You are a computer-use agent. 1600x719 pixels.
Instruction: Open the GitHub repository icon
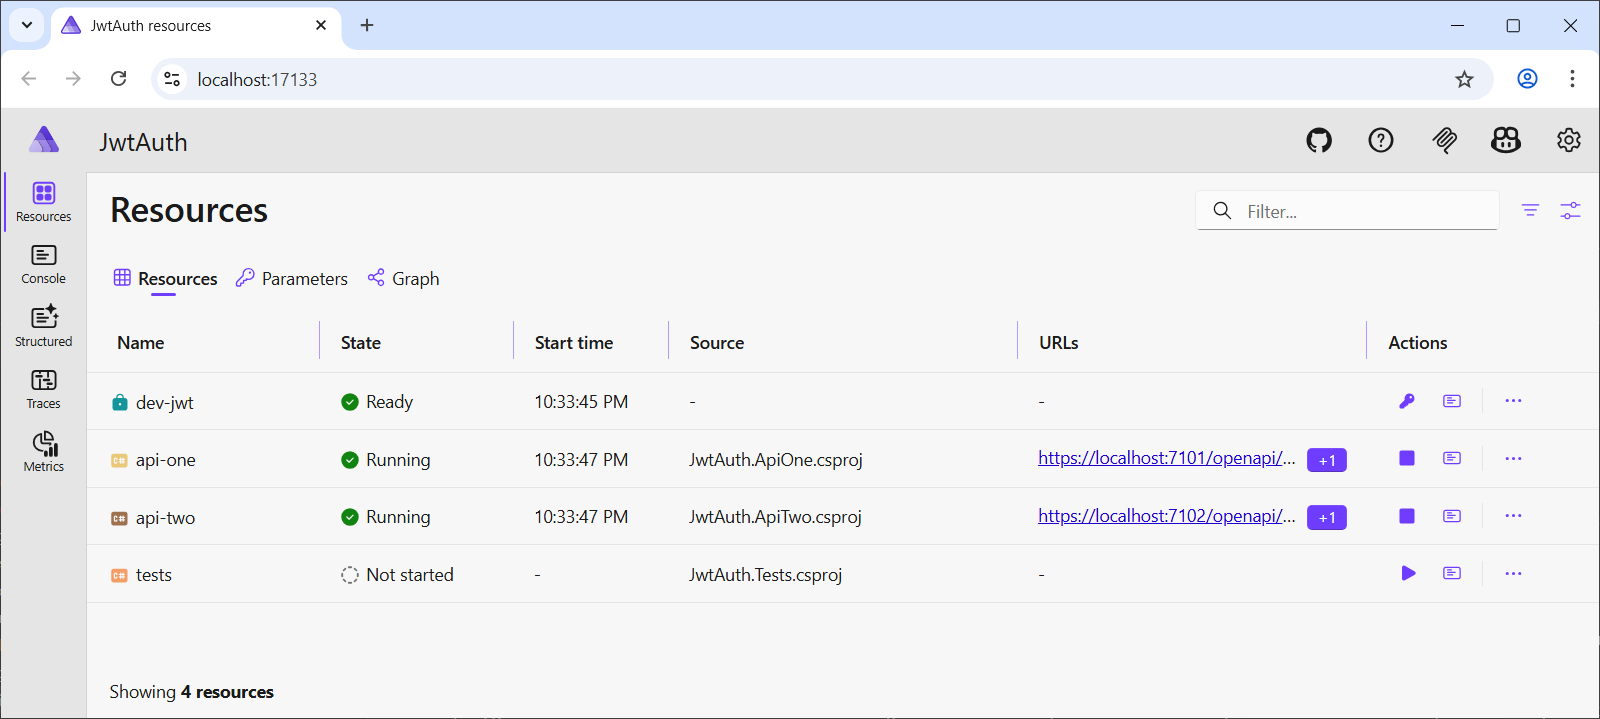[x=1319, y=141]
